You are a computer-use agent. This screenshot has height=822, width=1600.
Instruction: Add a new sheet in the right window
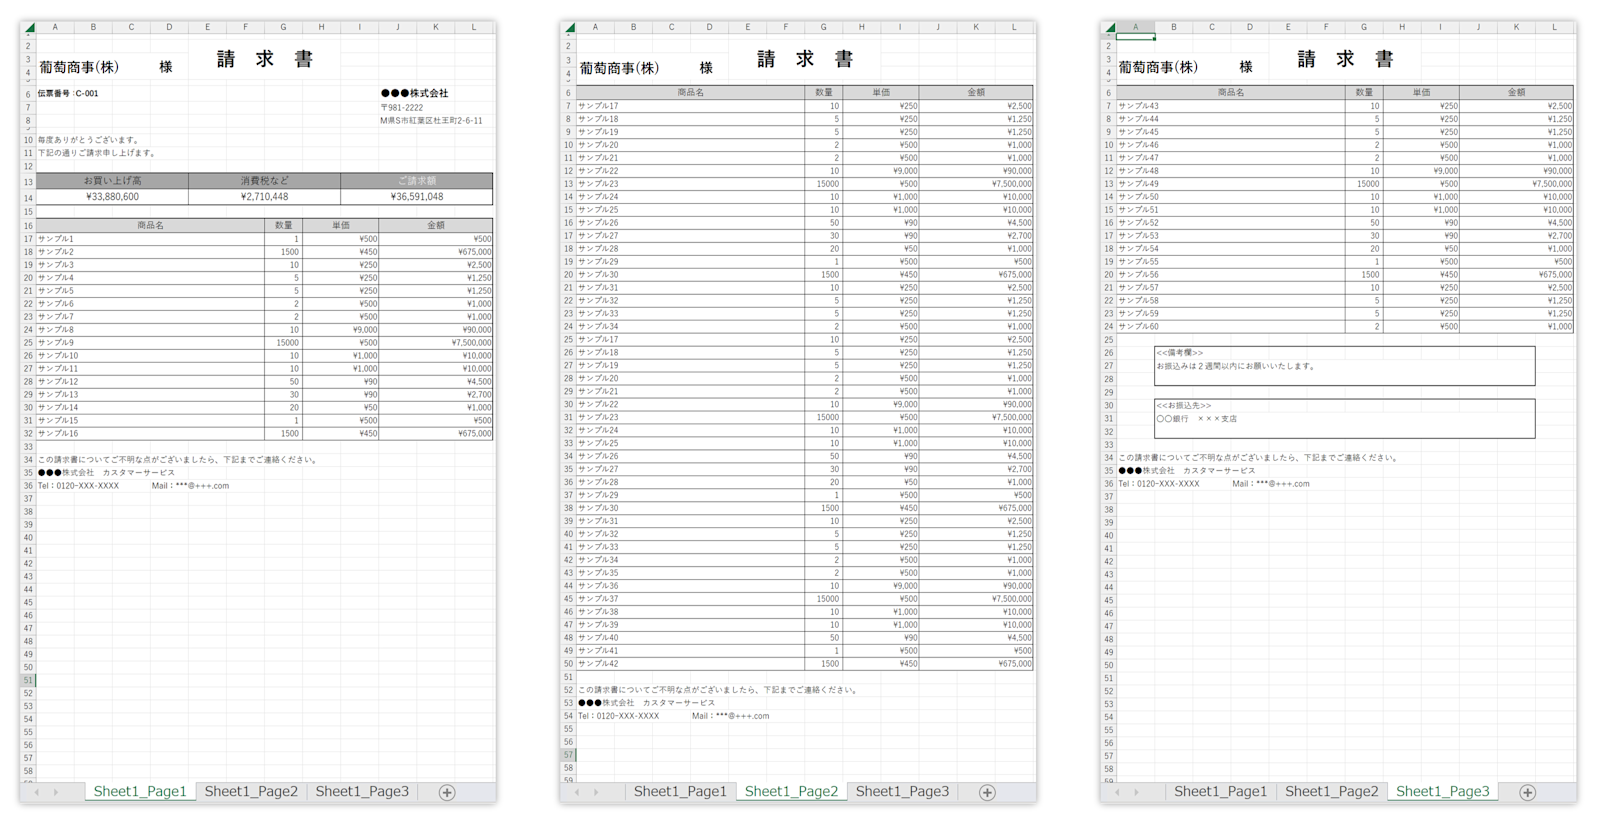1527,792
